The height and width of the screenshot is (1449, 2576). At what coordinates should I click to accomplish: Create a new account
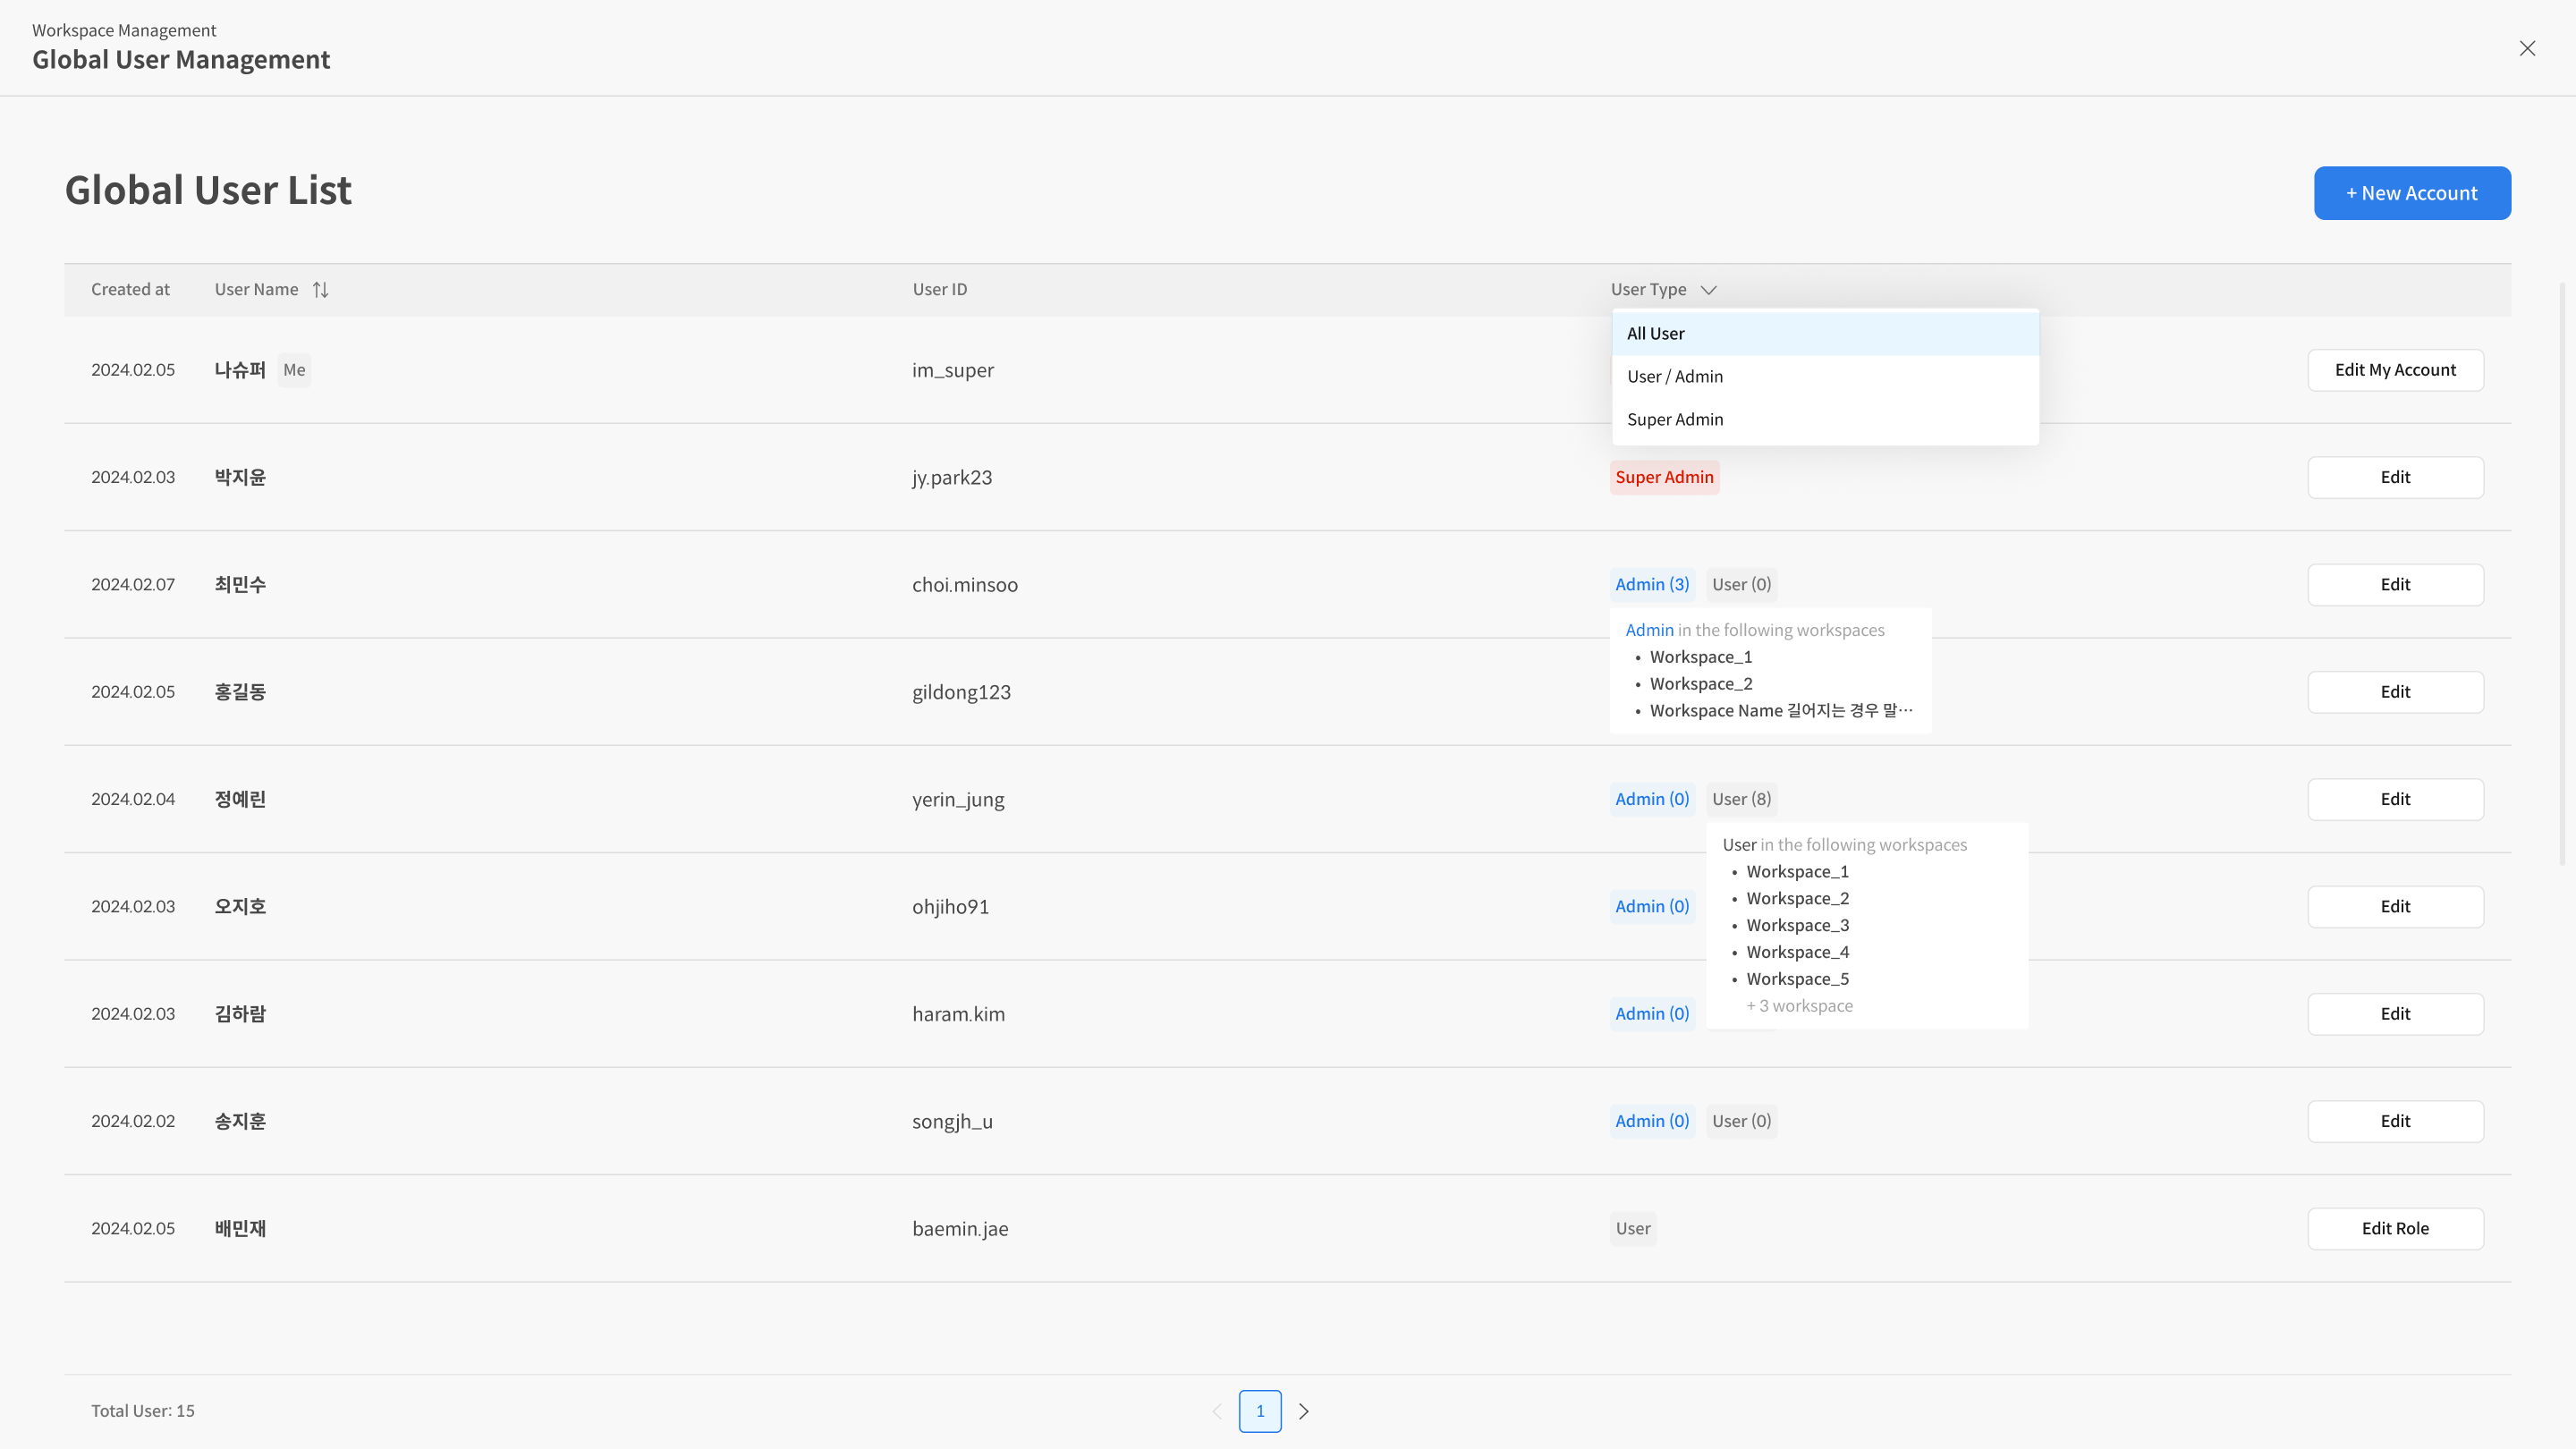(2411, 193)
